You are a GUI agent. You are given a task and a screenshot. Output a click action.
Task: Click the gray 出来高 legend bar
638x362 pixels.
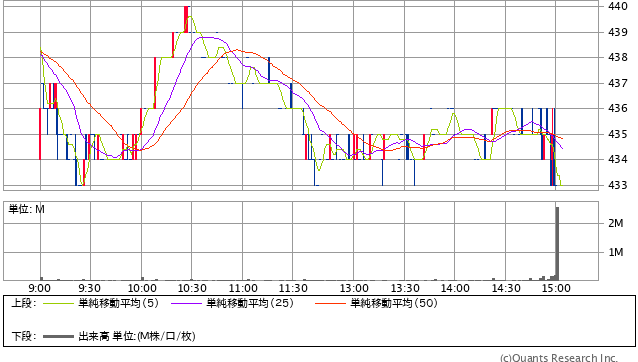[x=58, y=337]
